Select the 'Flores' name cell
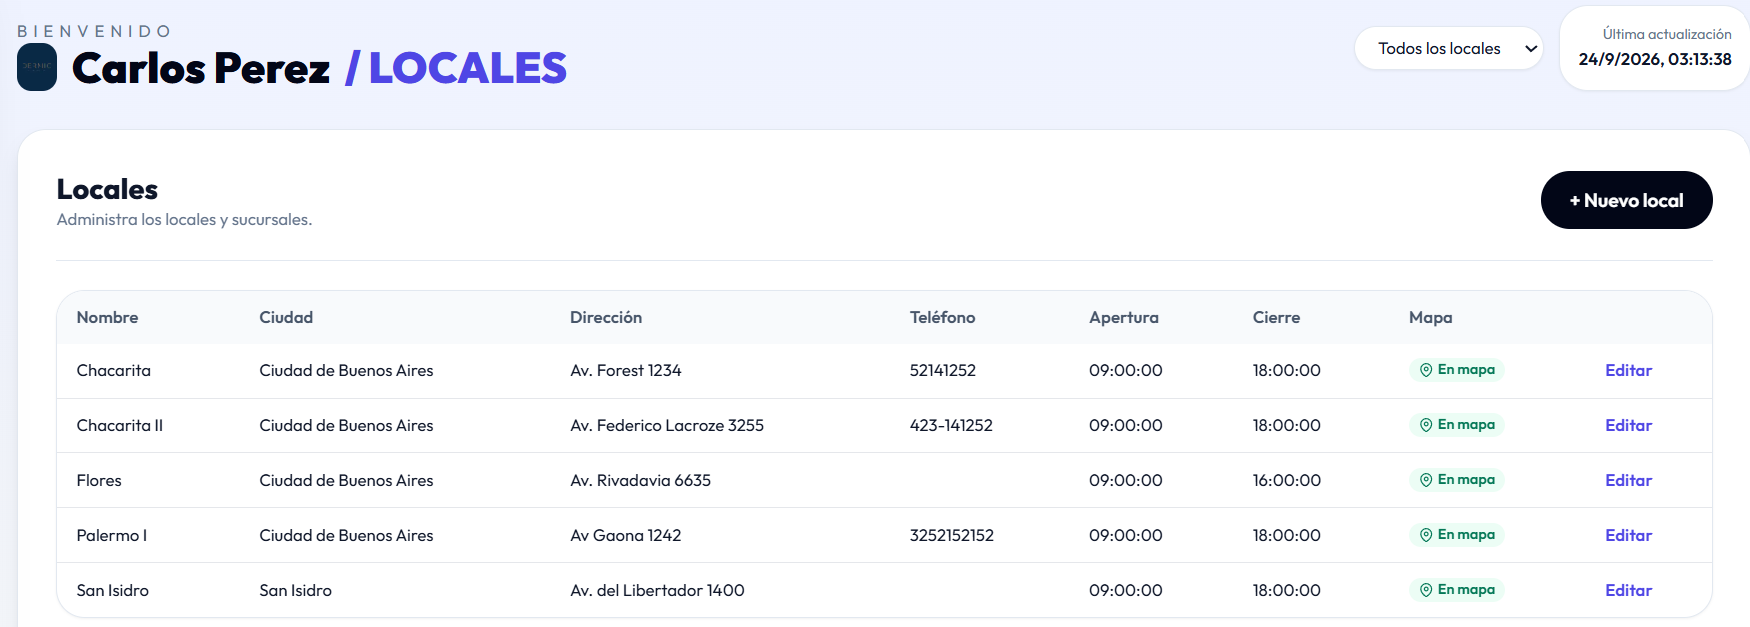Screen dimensions: 1750x627 point(99,480)
